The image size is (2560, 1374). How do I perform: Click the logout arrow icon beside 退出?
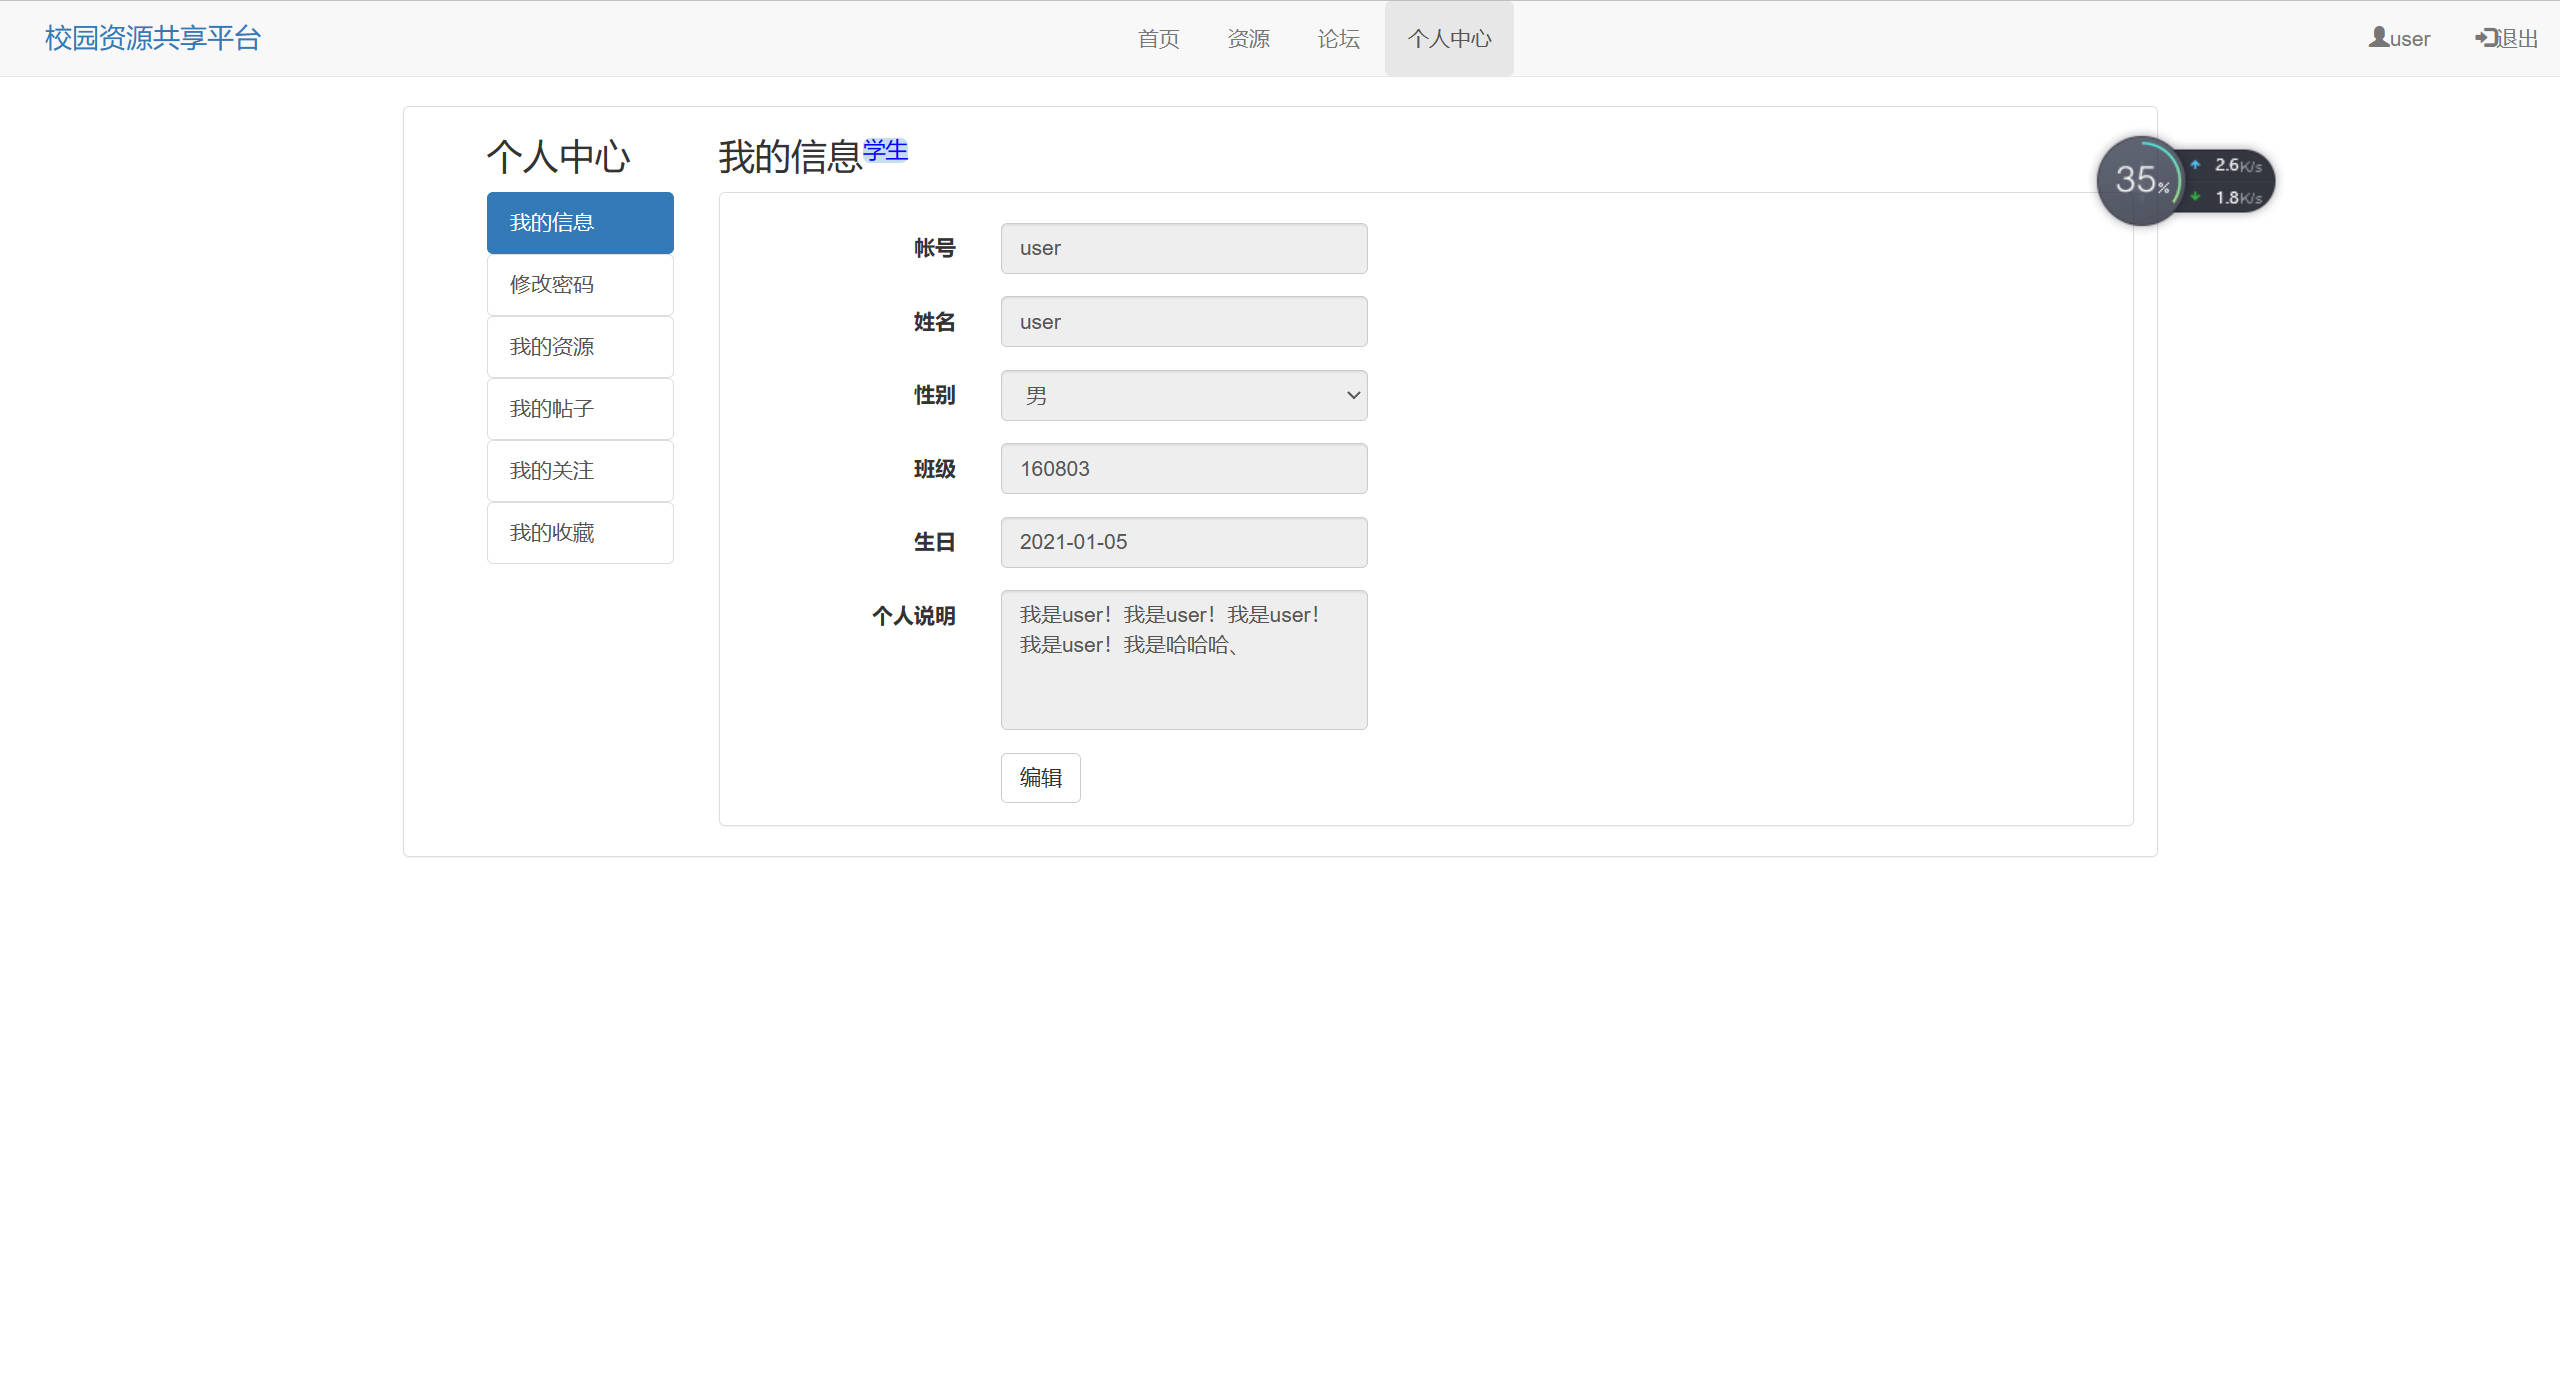coord(2486,38)
